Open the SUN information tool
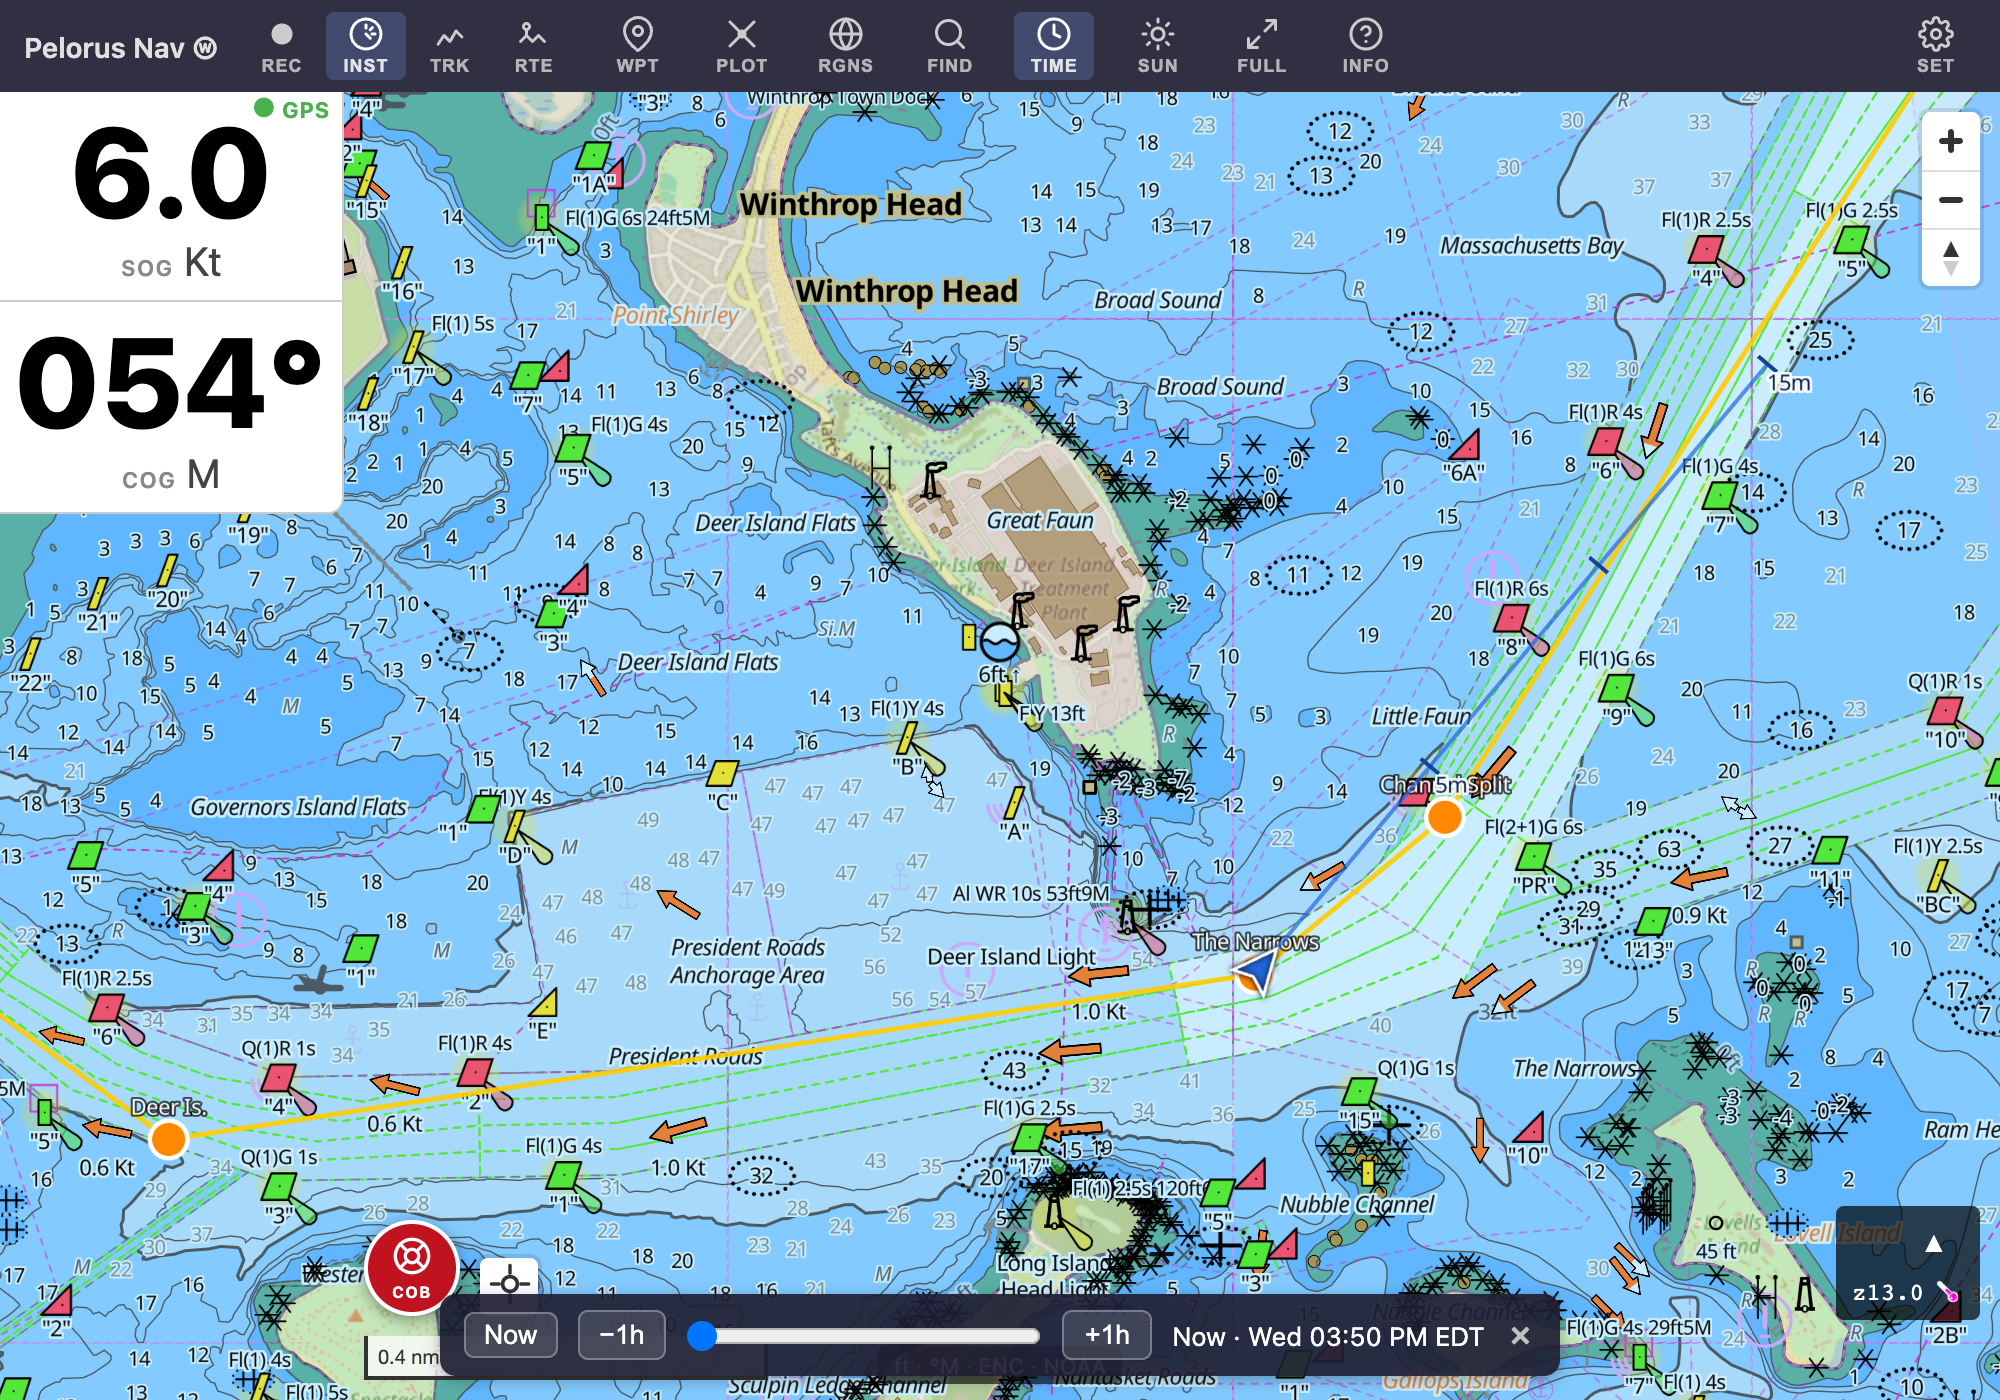This screenshot has width=2000, height=1400. (x=1157, y=47)
